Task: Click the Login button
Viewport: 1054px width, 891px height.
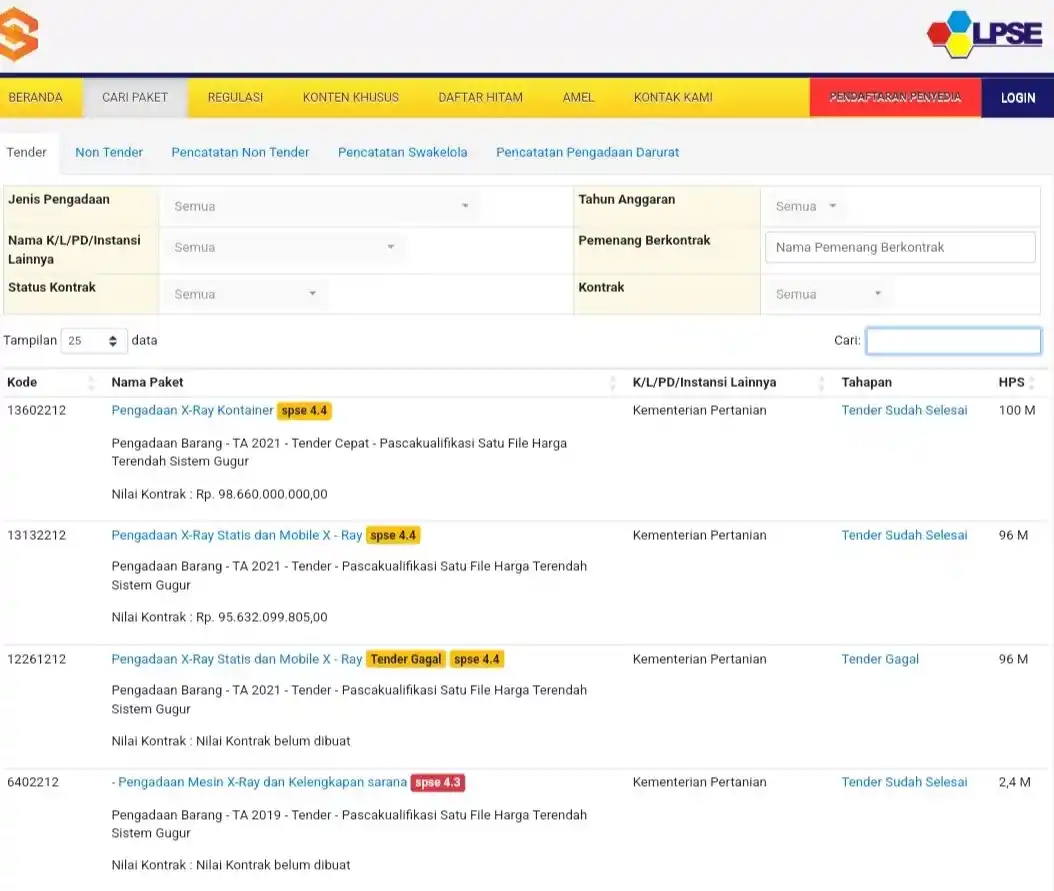Action: pos(1017,98)
